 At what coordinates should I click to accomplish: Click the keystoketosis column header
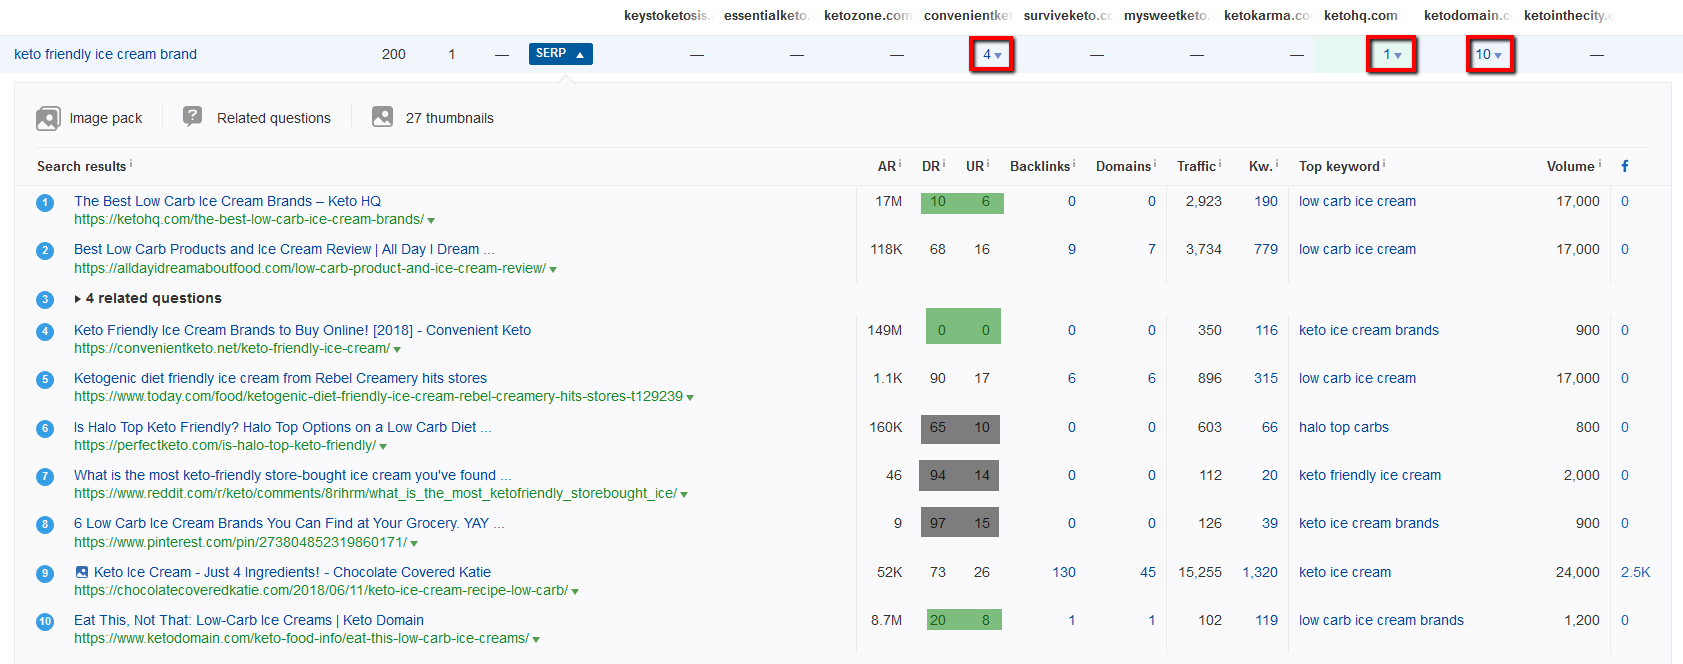point(666,15)
